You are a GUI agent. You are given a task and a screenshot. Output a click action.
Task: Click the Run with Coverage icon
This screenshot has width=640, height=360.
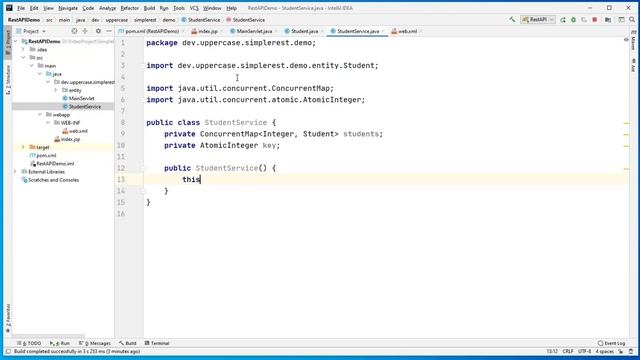tap(584, 20)
